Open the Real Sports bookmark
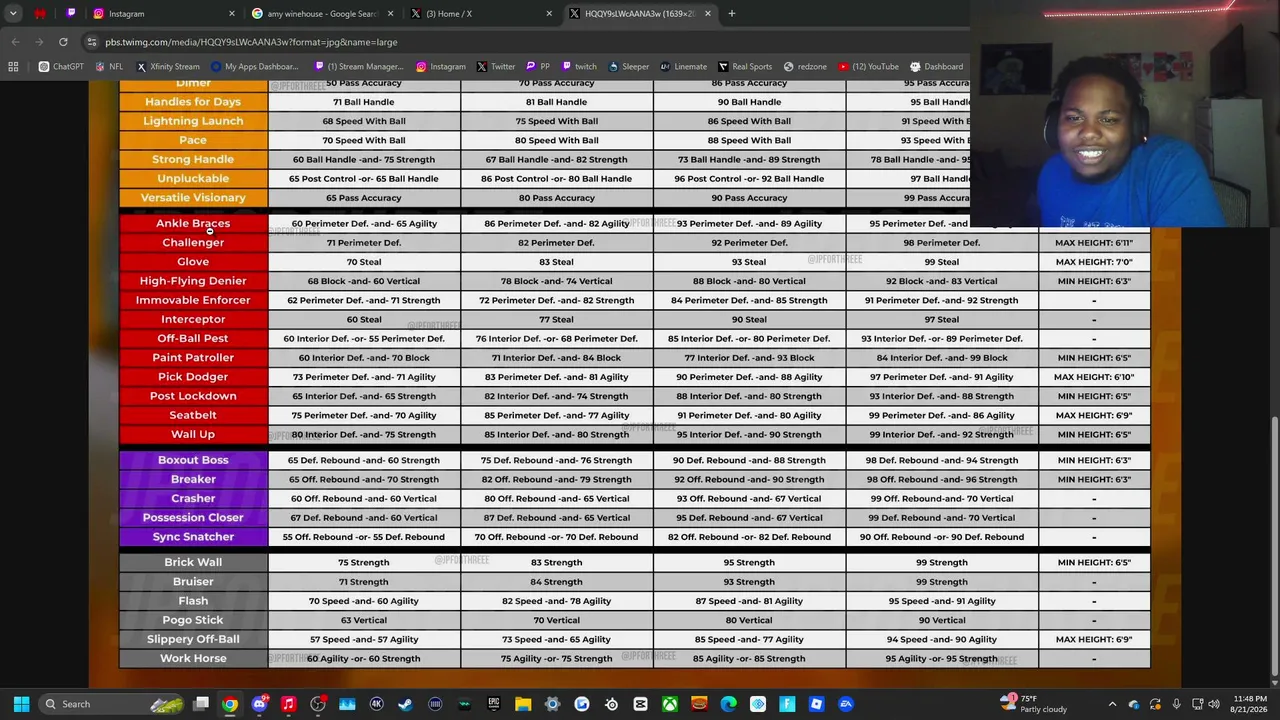This screenshot has width=1280, height=720. 745,67
